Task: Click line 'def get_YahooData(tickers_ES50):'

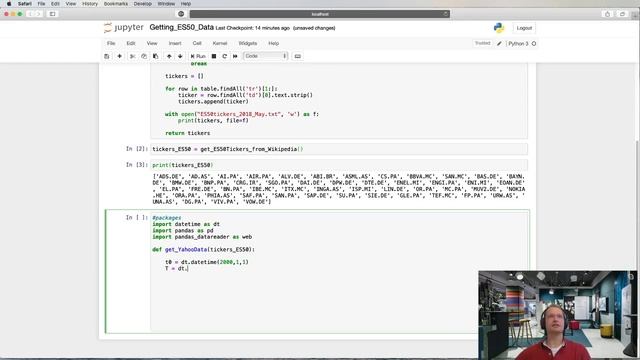Action: coord(203,249)
